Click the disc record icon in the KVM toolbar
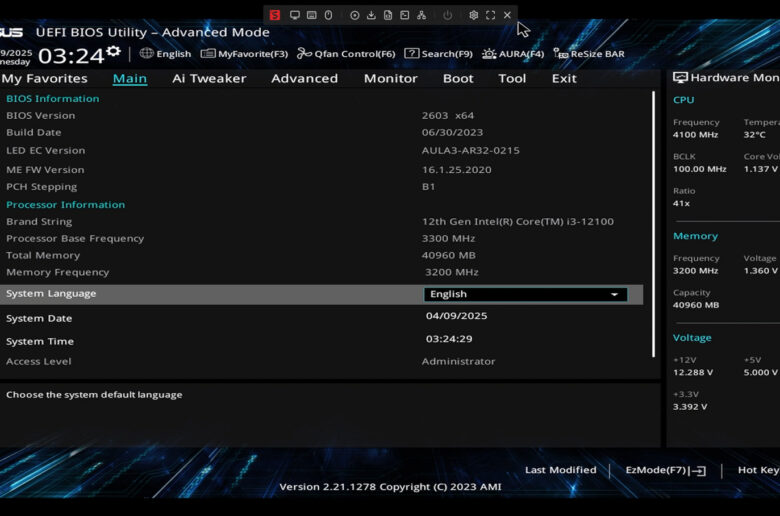The image size is (780, 516). pyautogui.click(x=355, y=15)
